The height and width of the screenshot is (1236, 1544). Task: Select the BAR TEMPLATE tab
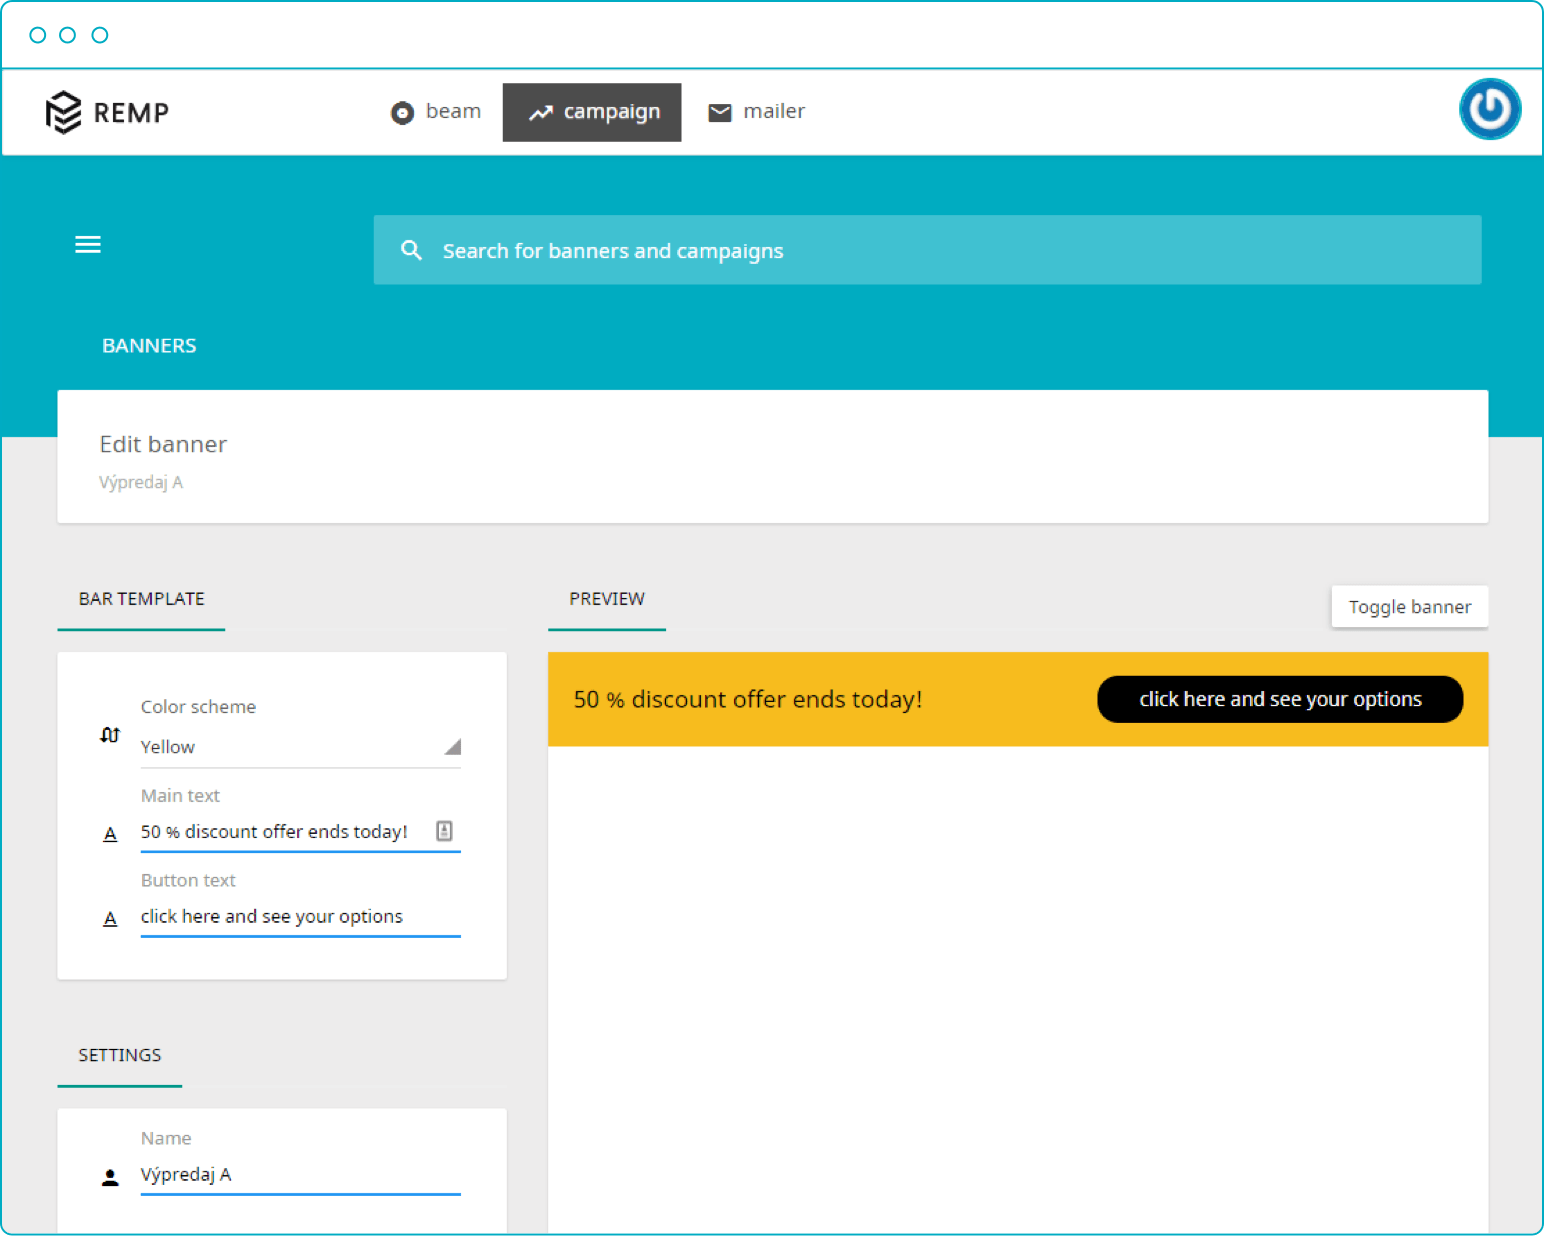click(141, 598)
